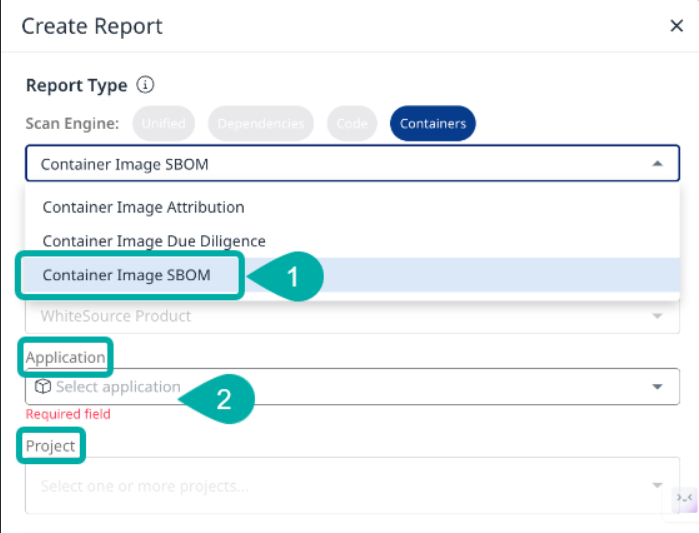Click the floating widget icon at bottom right
Viewport: 699px width, 533px height.
(684, 498)
